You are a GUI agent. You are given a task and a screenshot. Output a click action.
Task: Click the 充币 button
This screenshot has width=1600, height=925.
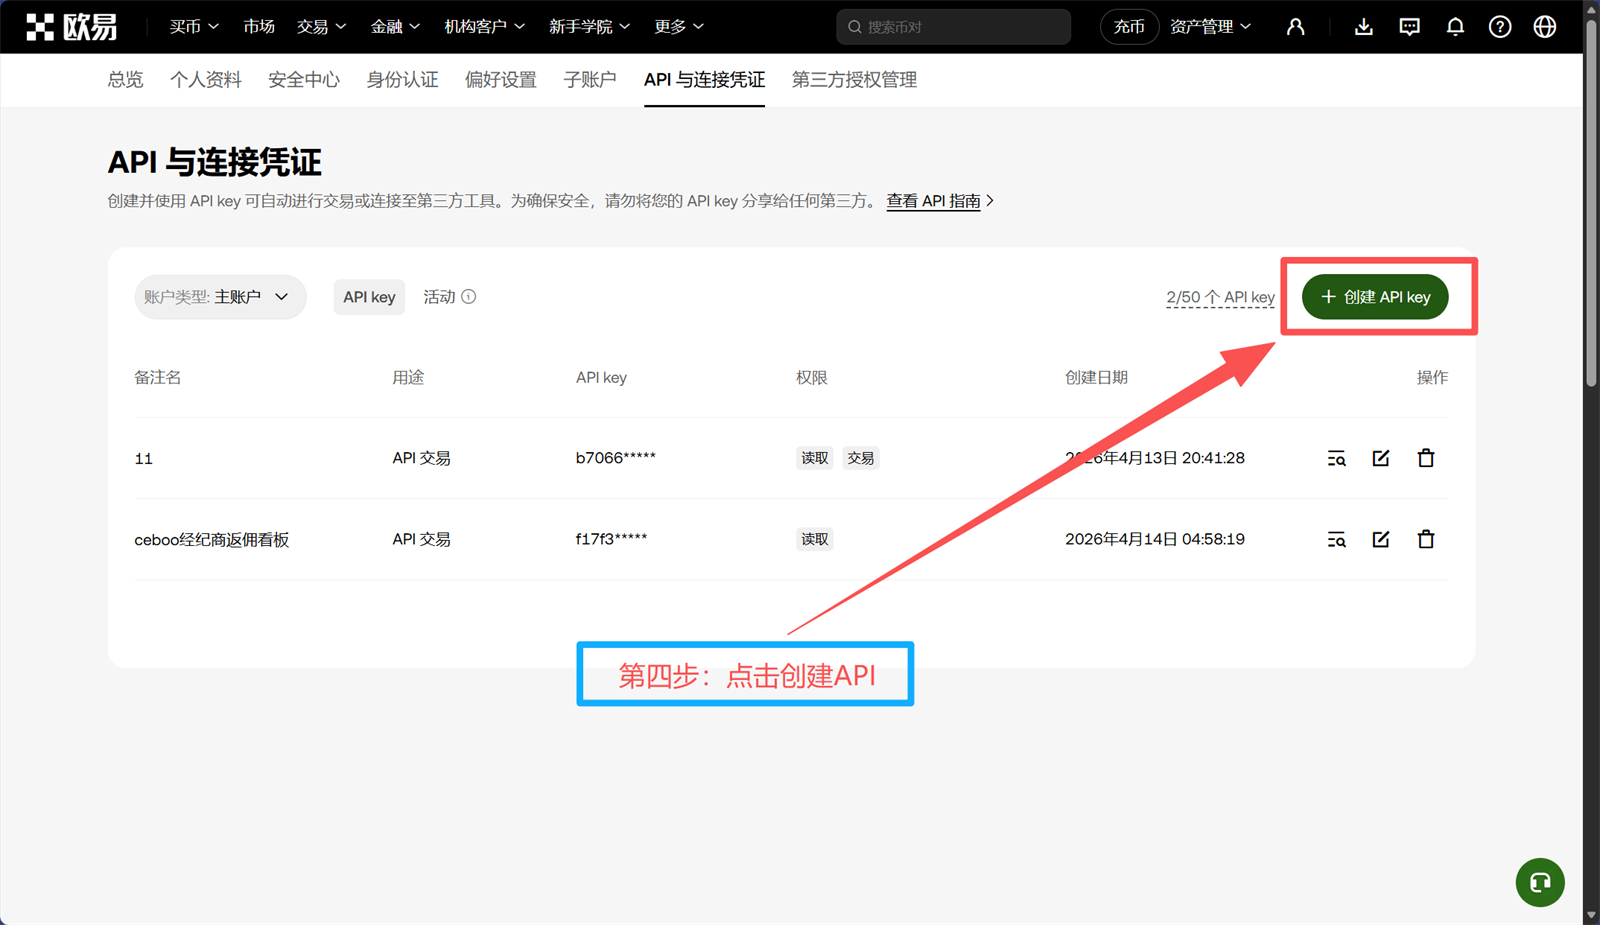[1129, 27]
